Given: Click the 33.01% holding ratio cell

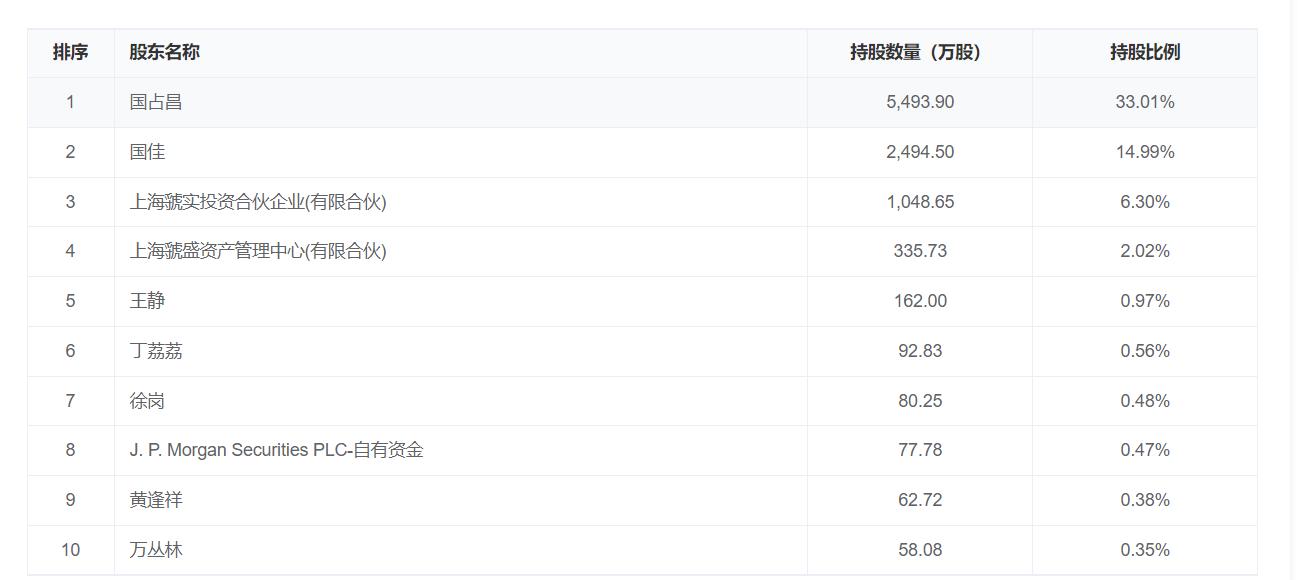Looking at the screenshot, I should tap(1145, 102).
